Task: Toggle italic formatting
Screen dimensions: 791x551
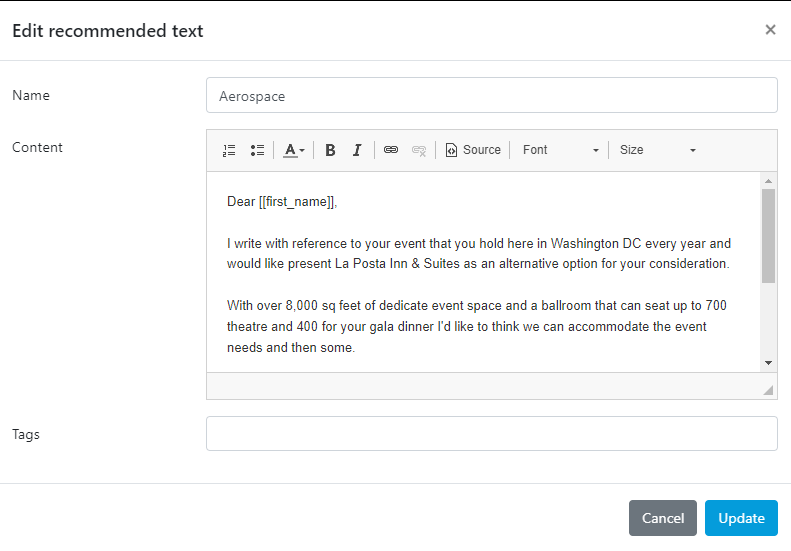Action: pyautogui.click(x=357, y=150)
